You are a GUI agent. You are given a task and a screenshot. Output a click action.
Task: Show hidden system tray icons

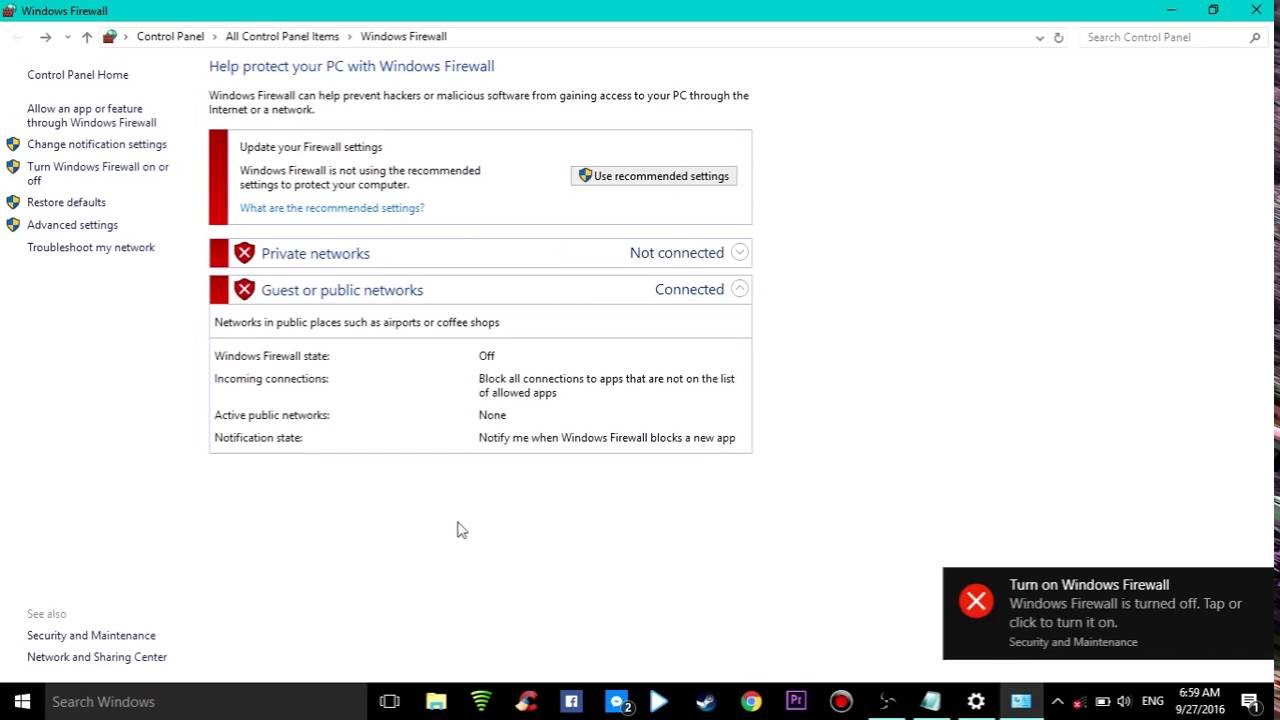click(x=1057, y=701)
